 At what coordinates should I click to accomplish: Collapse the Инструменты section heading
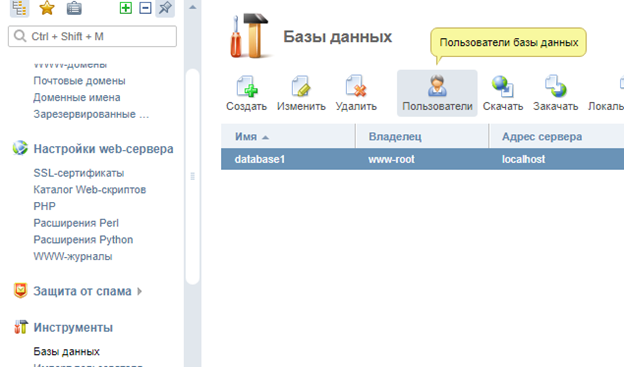pyautogui.click(x=73, y=328)
